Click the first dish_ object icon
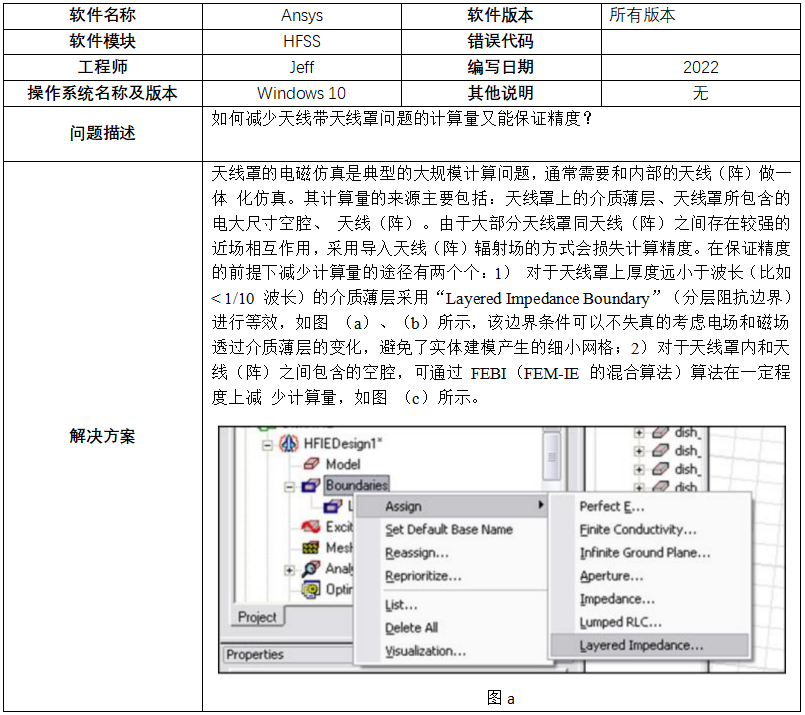 (x=659, y=433)
